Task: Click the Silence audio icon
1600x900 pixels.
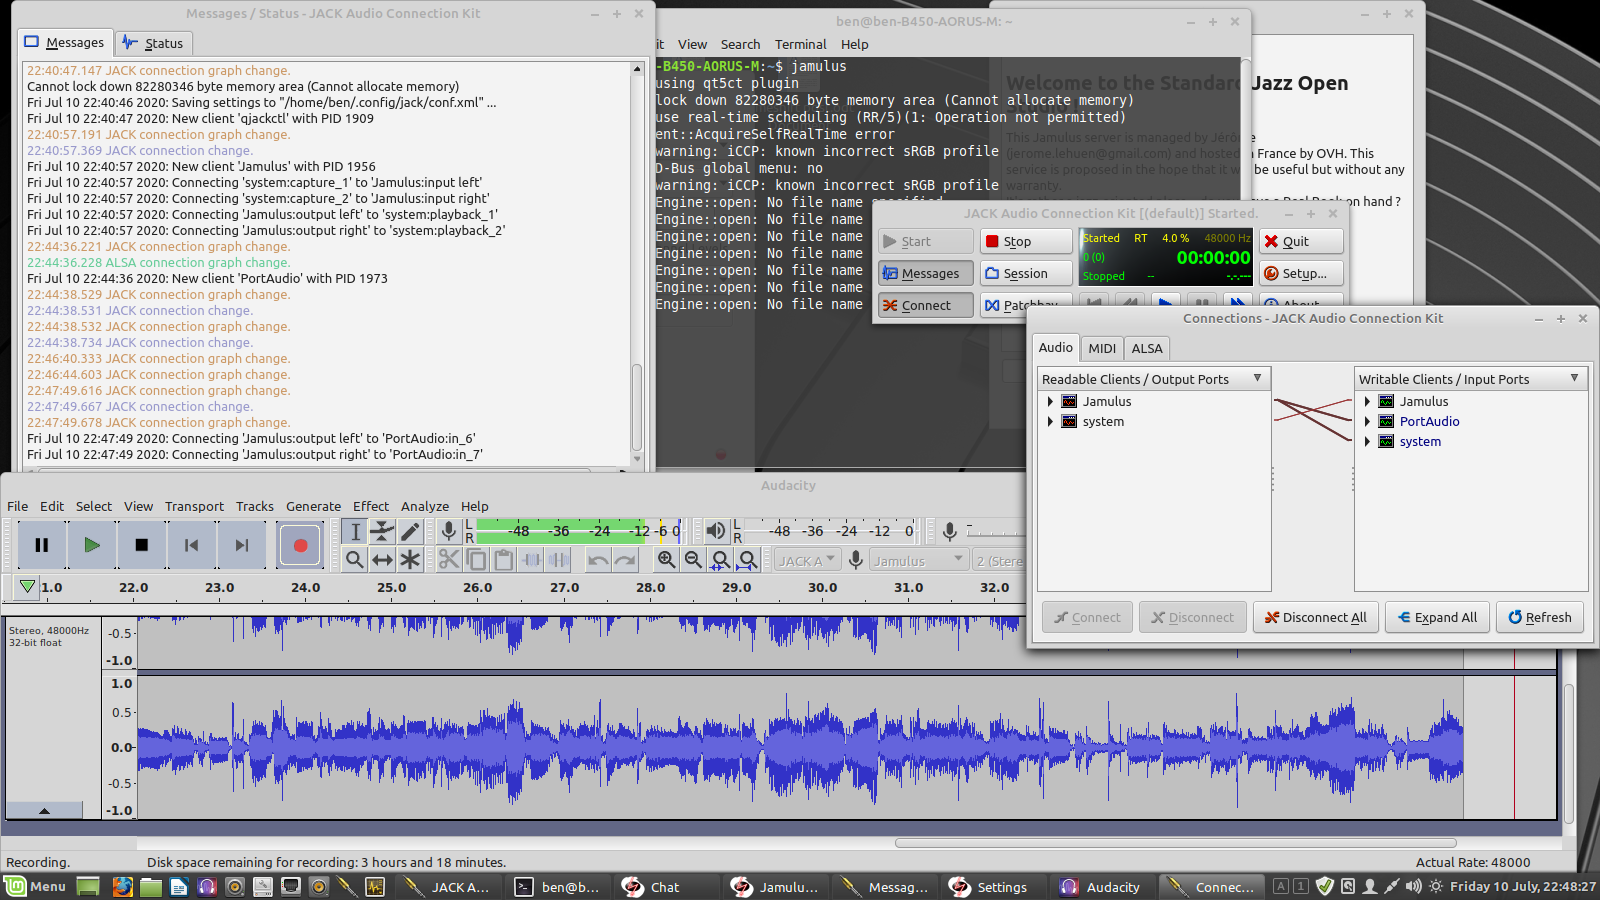Action: tap(559, 560)
